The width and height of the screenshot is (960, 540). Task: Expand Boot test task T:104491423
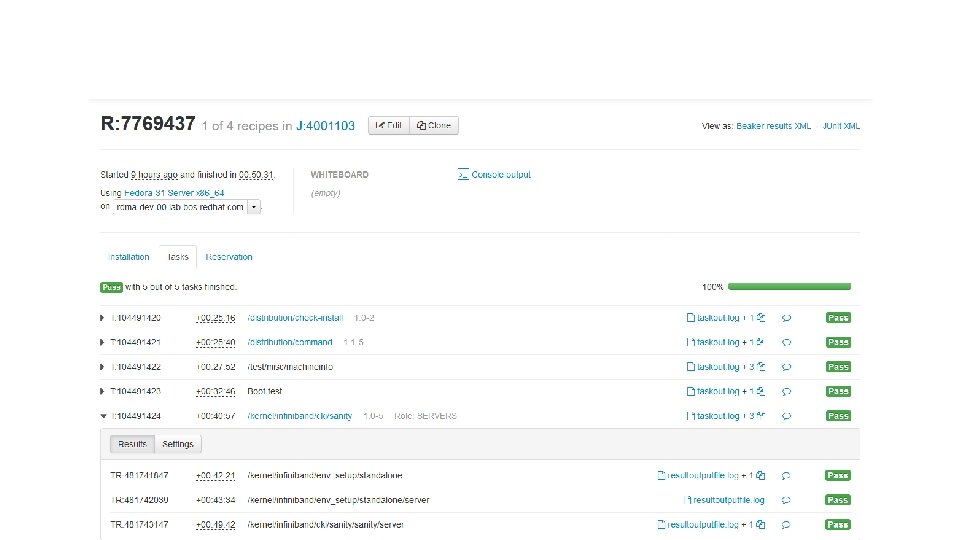point(102,391)
